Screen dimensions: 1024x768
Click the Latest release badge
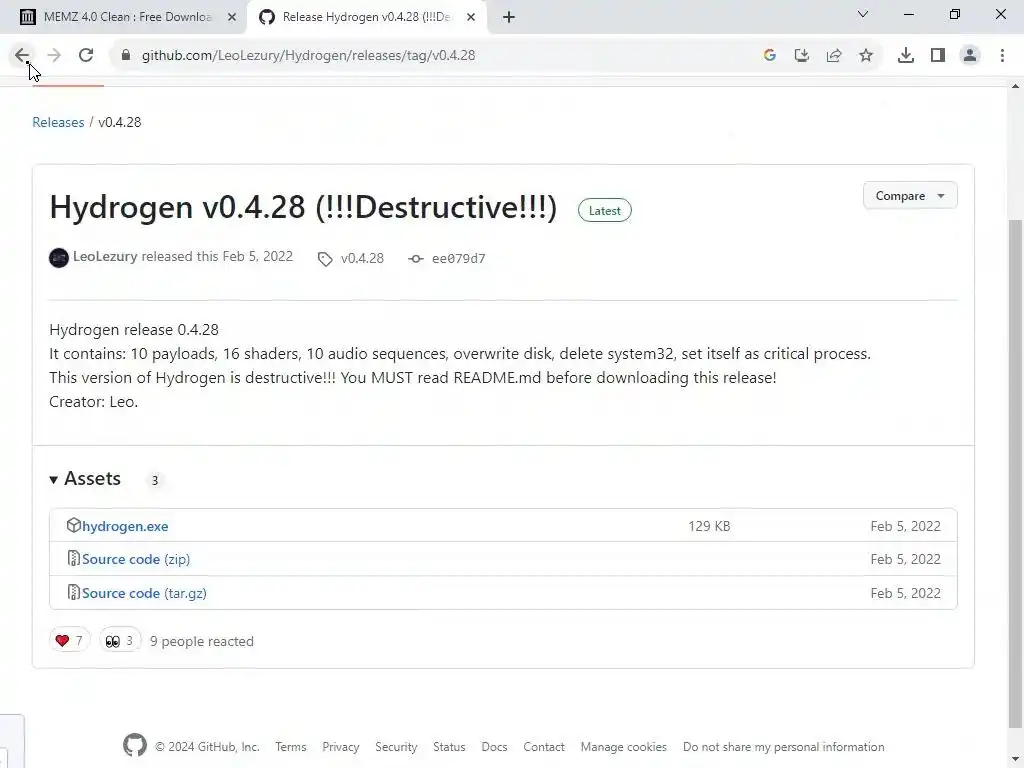click(x=604, y=210)
